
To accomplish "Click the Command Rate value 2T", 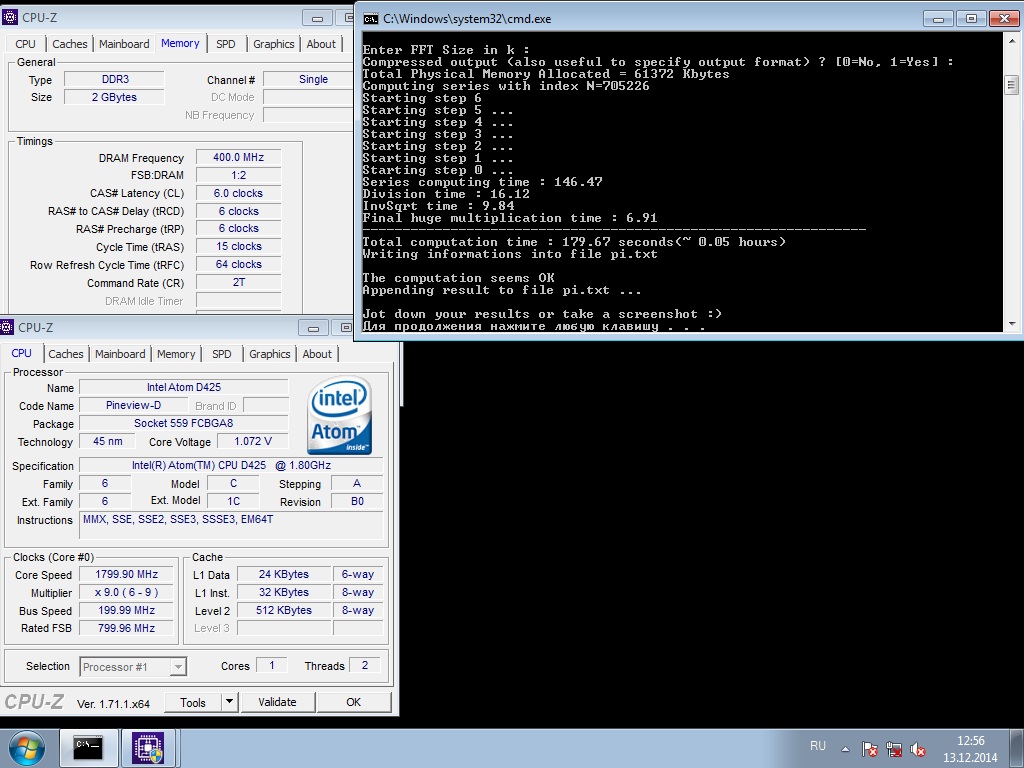I will tap(238, 282).
